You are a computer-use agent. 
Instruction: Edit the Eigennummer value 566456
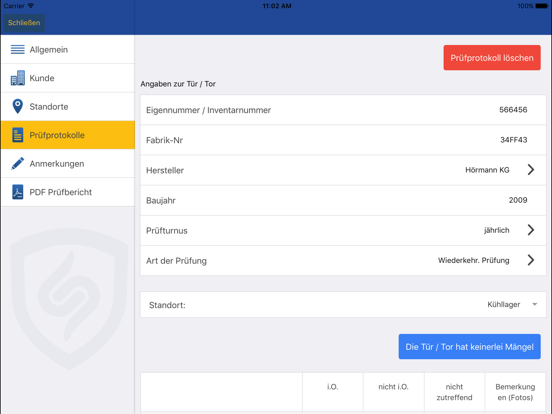click(513, 109)
